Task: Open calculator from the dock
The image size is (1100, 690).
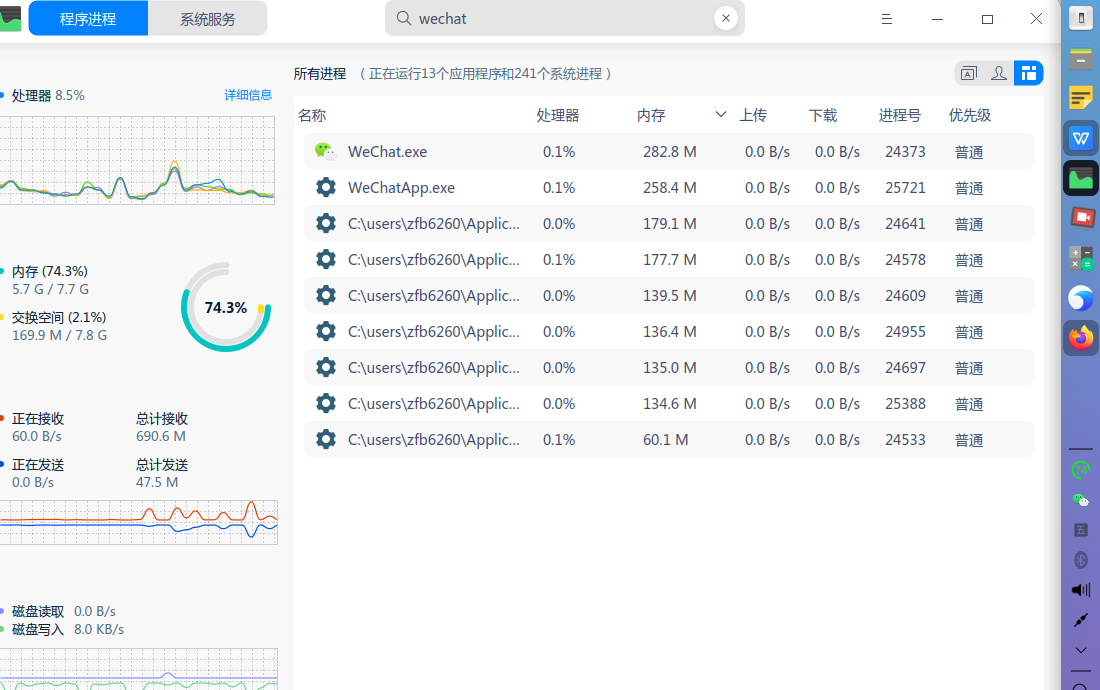Action: [x=1081, y=258]
